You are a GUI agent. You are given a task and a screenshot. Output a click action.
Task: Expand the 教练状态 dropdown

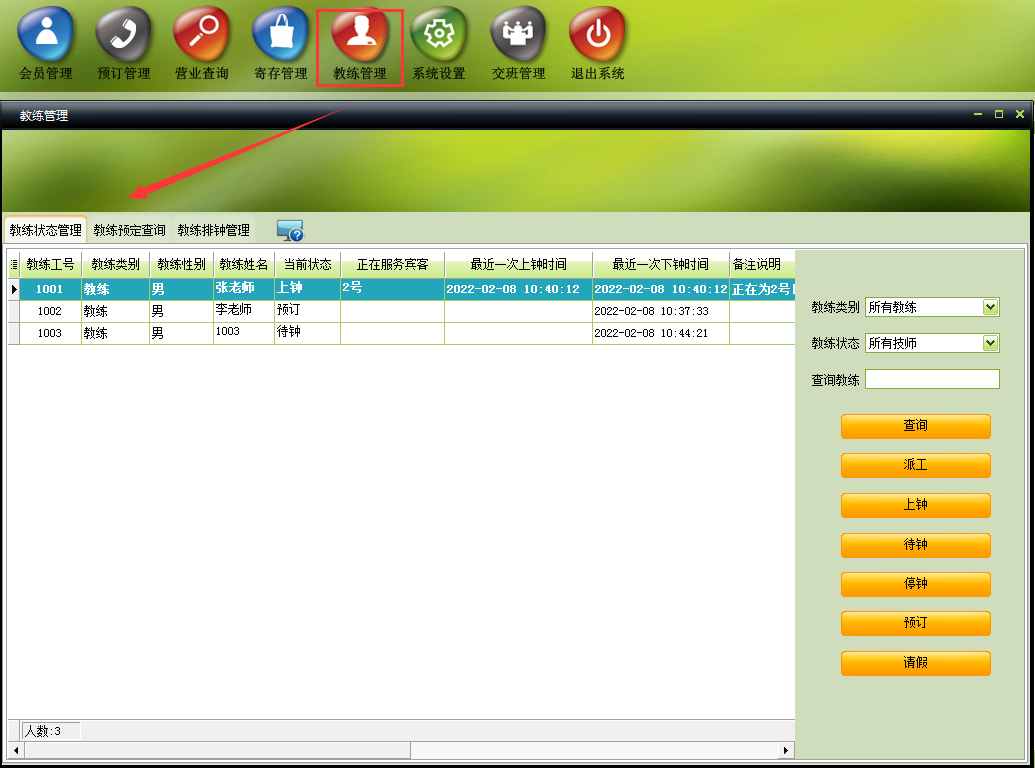[x=989, y=343]
